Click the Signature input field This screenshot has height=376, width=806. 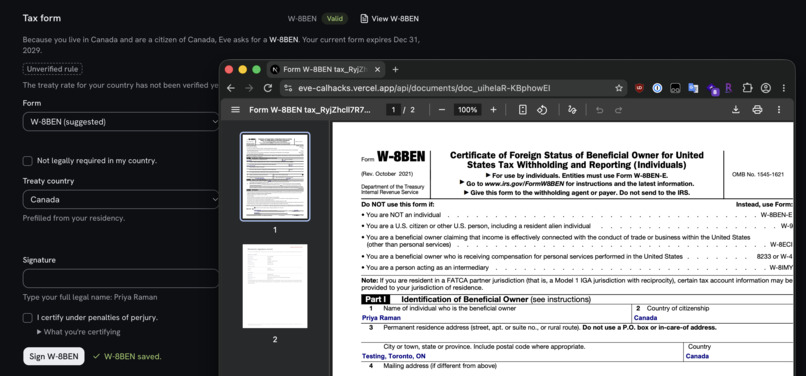[121, 278]
